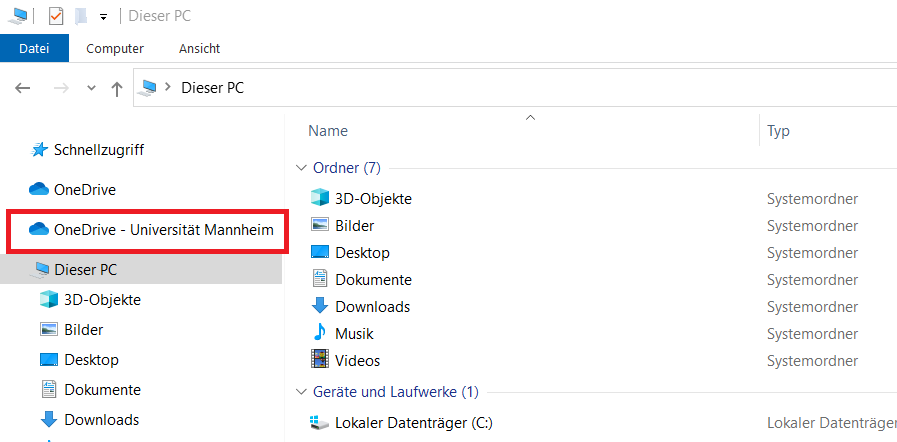Click the Bilder picture icon in file list
The image size is (897, 442).
coord(320,224)
